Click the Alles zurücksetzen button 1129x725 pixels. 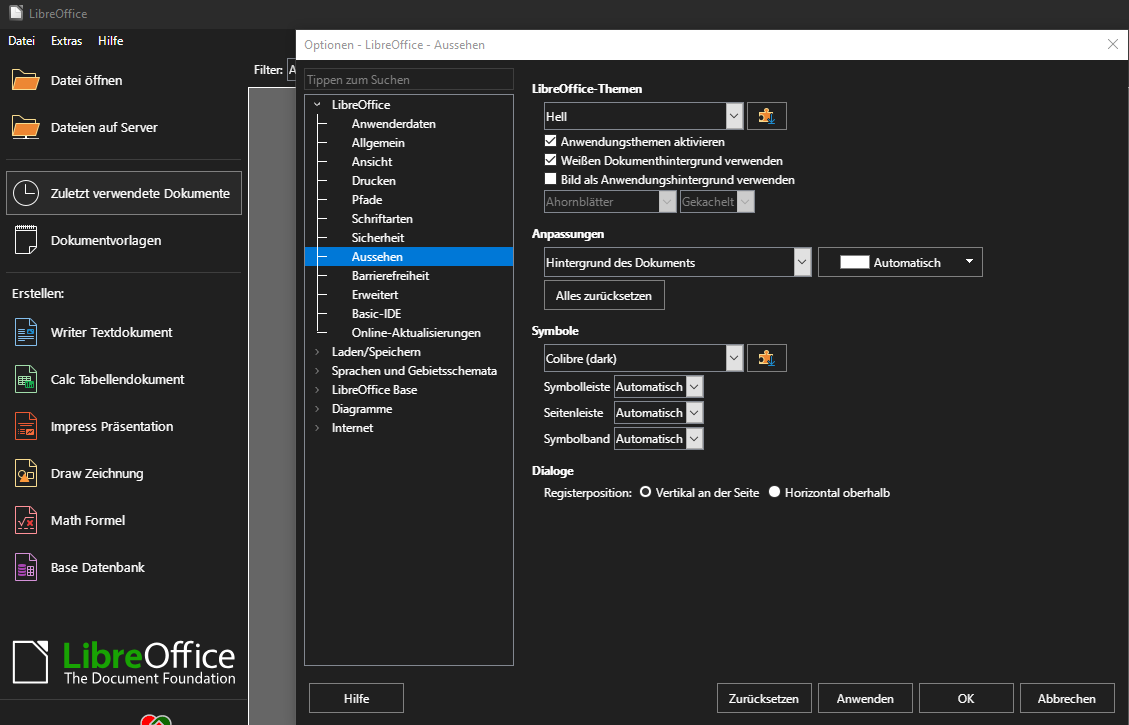604,295
